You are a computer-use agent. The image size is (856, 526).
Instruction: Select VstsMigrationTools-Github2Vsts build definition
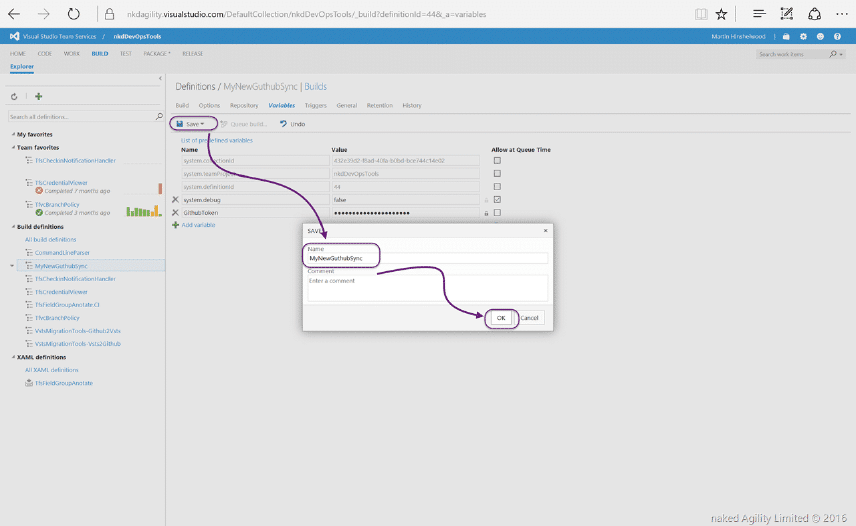click(78, 331)
